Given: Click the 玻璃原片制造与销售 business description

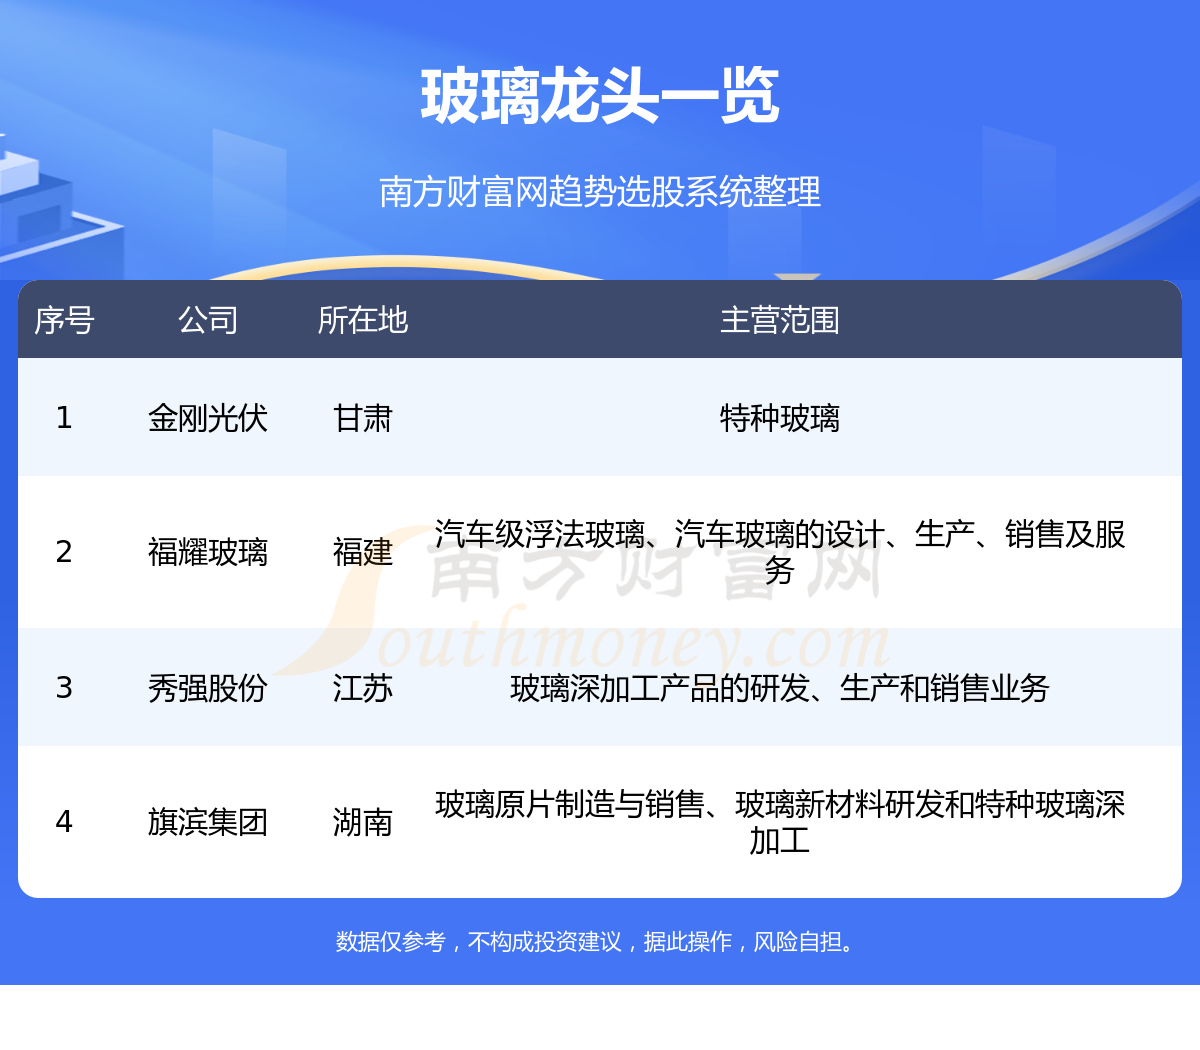Looking at the screenshot, I should click(780, 822).
